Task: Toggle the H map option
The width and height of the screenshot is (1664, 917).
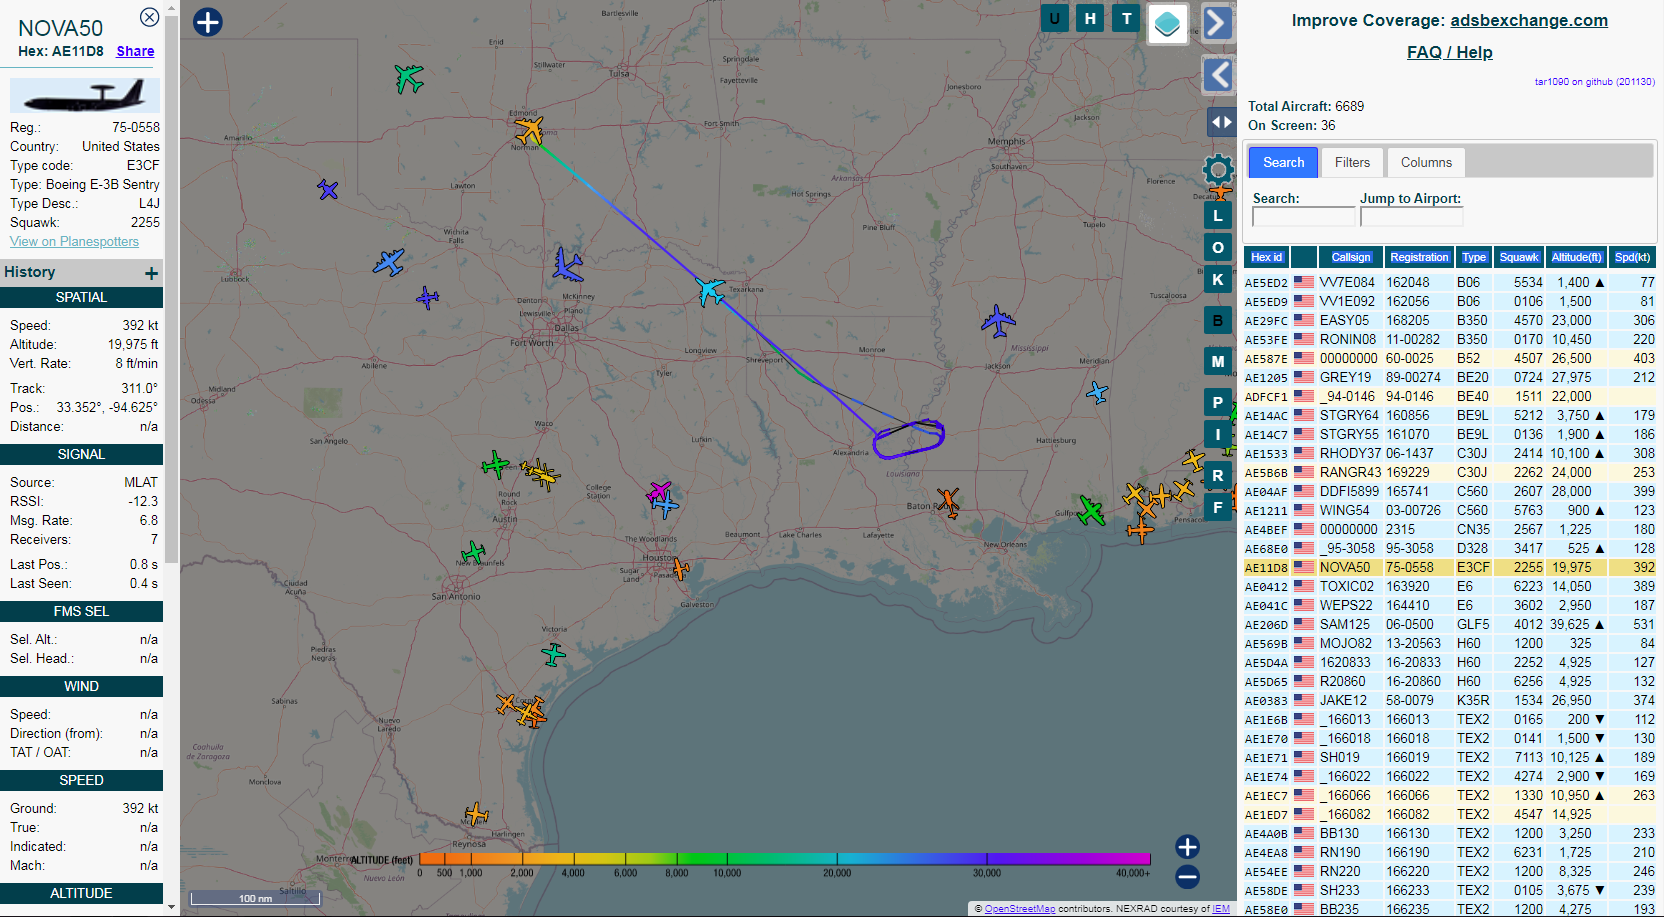Action: pyautogui.click(x=1090, y=18)
